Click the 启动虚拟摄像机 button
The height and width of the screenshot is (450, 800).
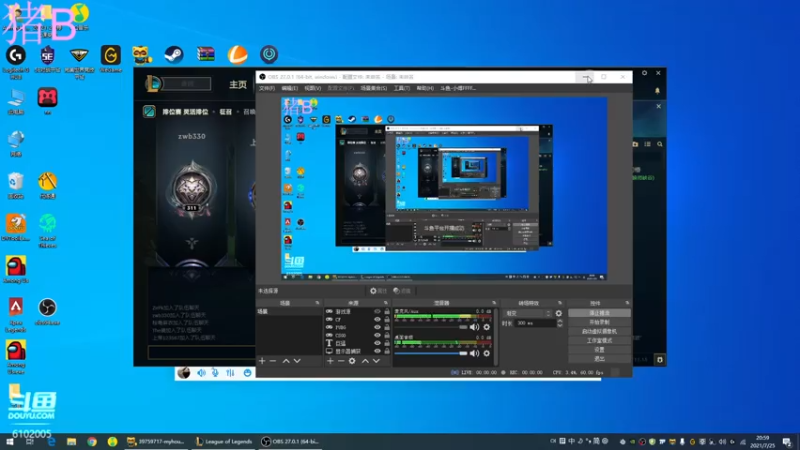click(599, 332)
